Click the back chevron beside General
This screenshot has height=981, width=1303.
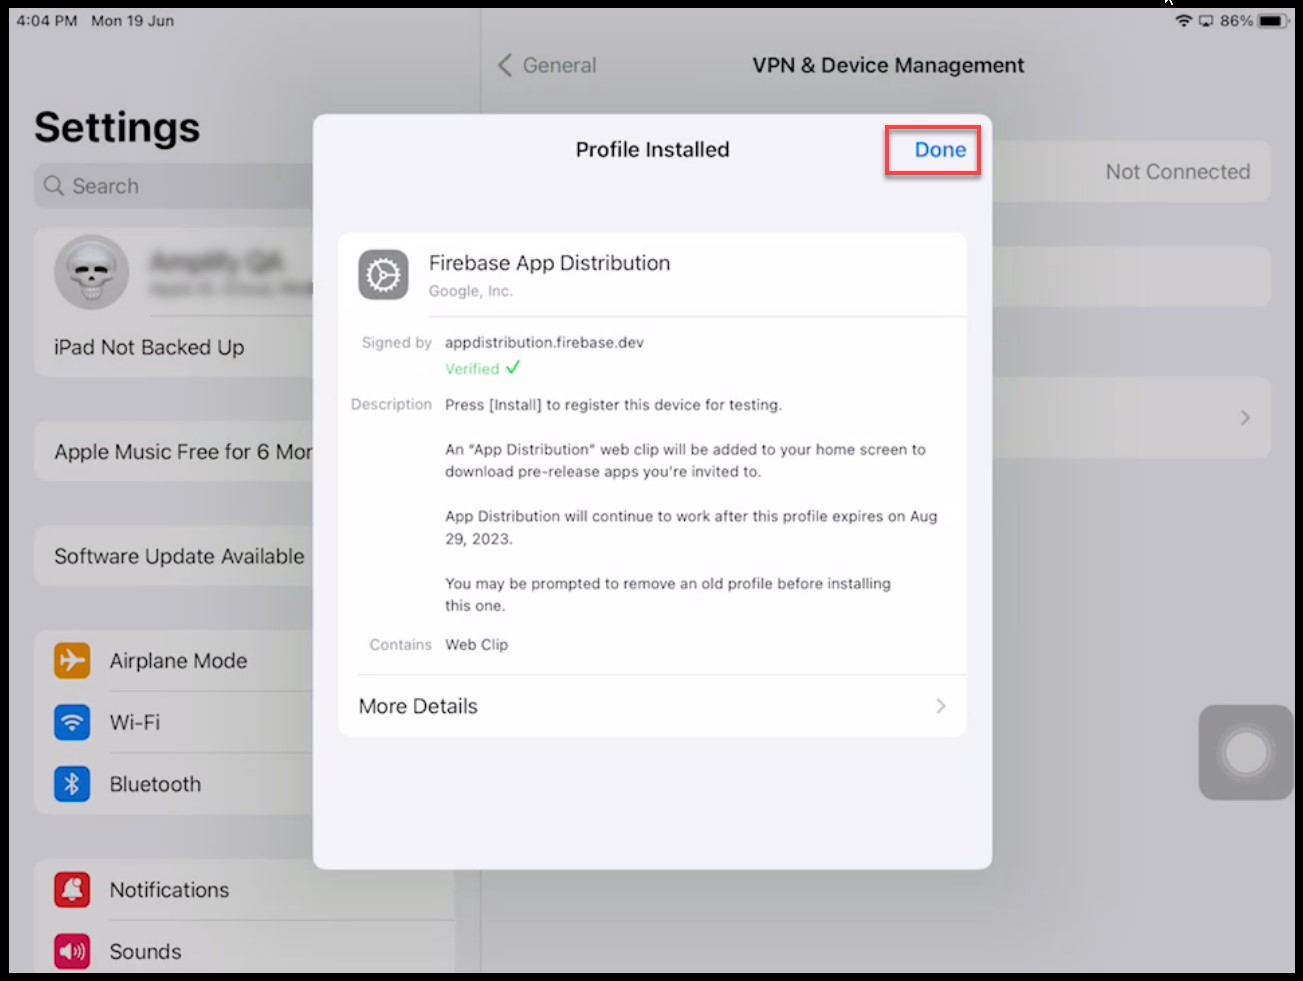tap(504, 65)
